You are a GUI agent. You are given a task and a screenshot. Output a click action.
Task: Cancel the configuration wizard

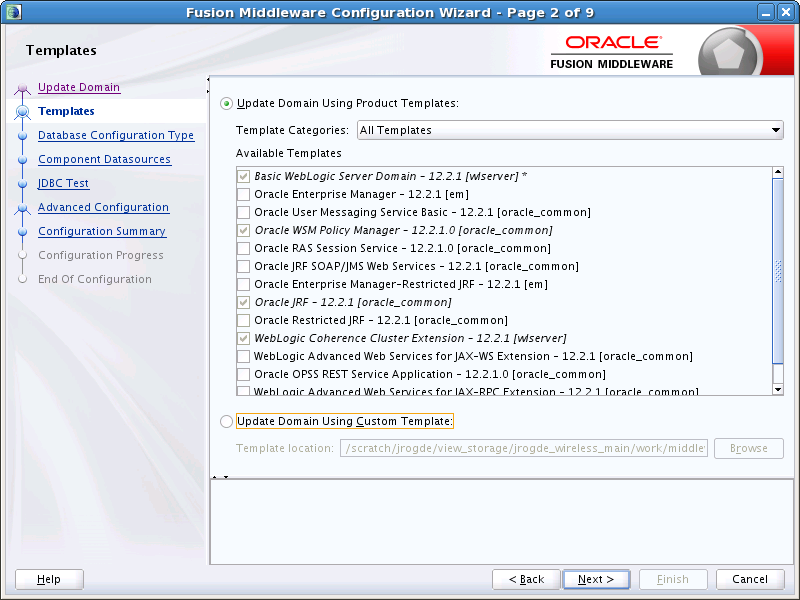[x=750, y=579]
